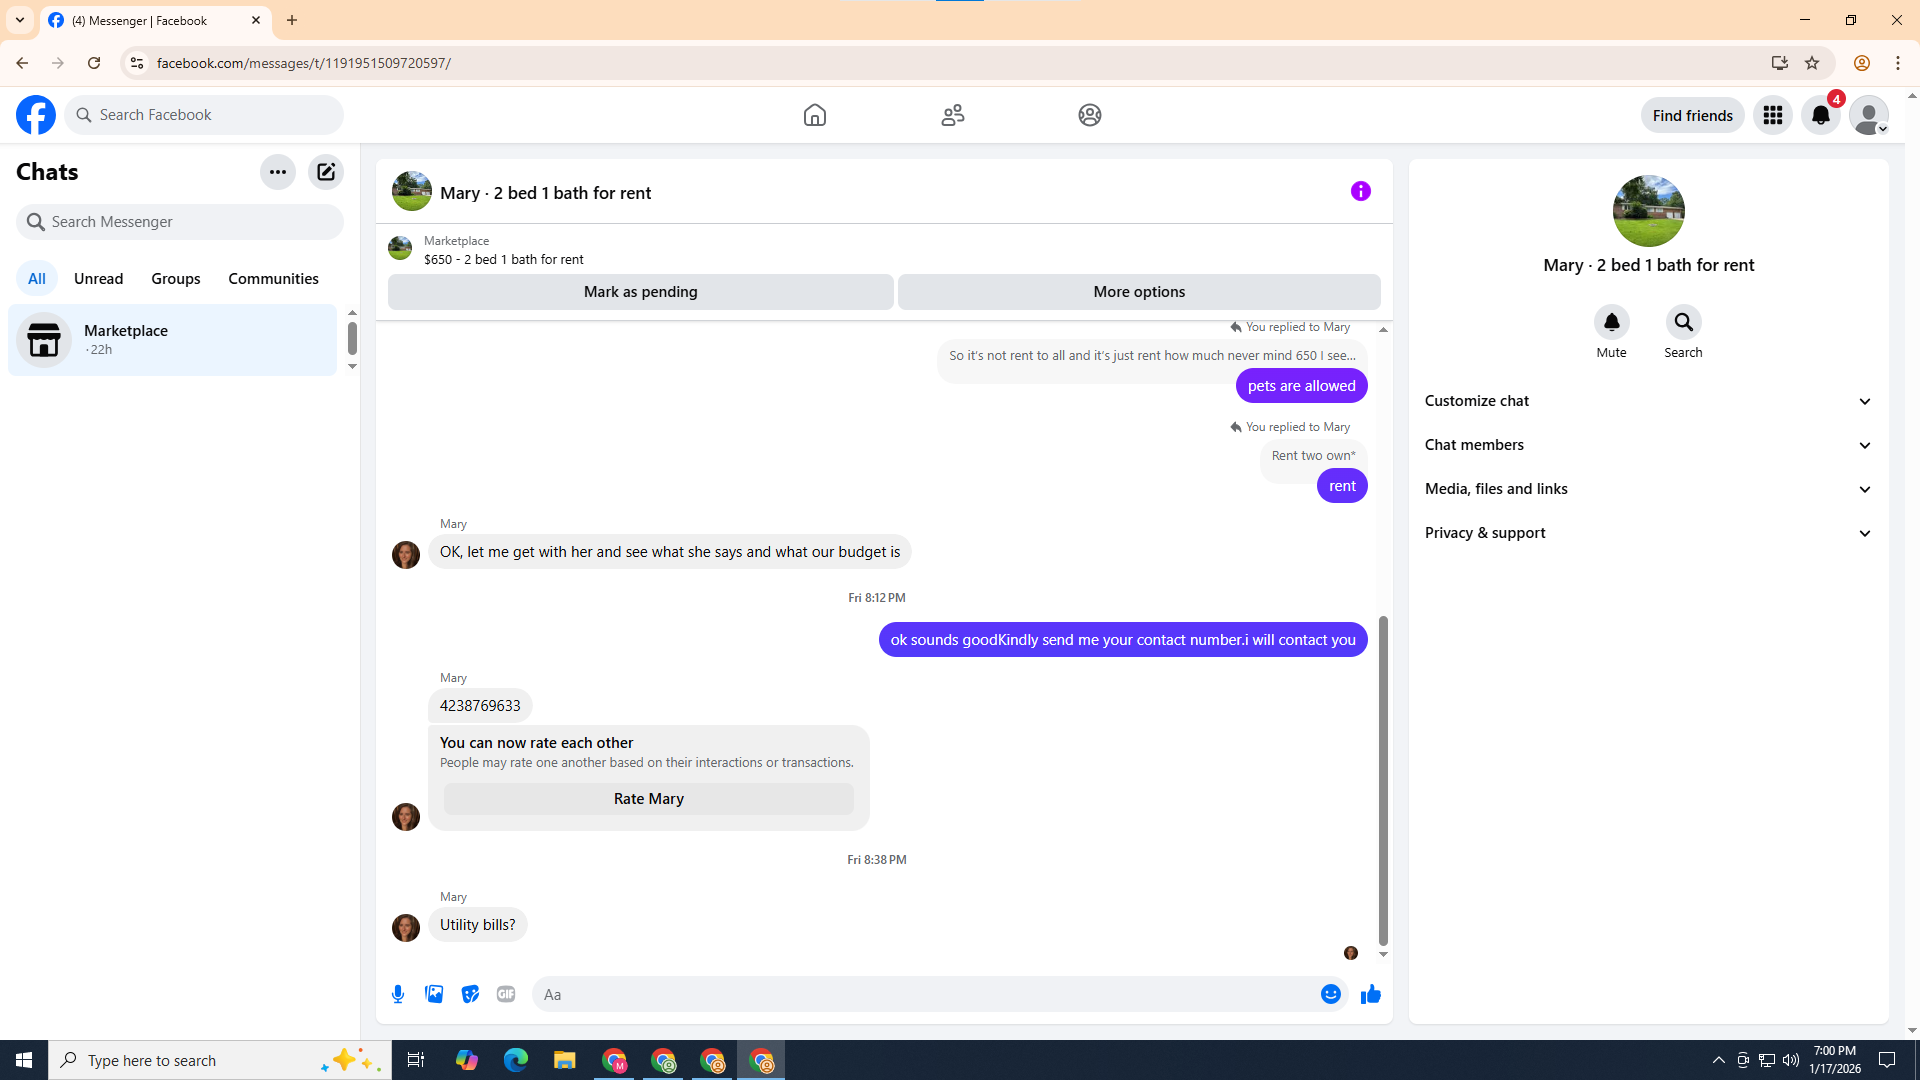The height and width of the screenshot is (1080, 1920).
Task: Open the GIF picker icon
Action: [506, 994]
